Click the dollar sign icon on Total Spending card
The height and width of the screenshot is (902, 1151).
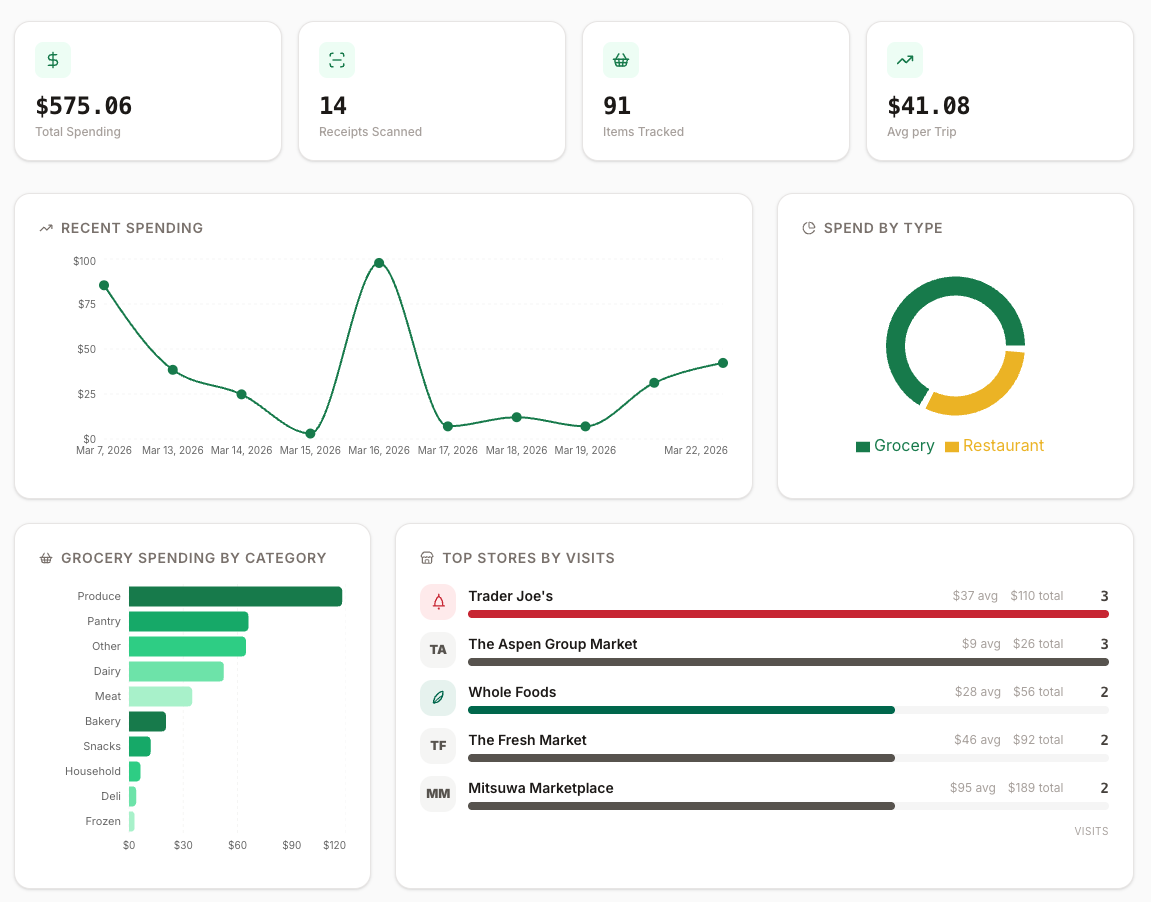point(52,60)
